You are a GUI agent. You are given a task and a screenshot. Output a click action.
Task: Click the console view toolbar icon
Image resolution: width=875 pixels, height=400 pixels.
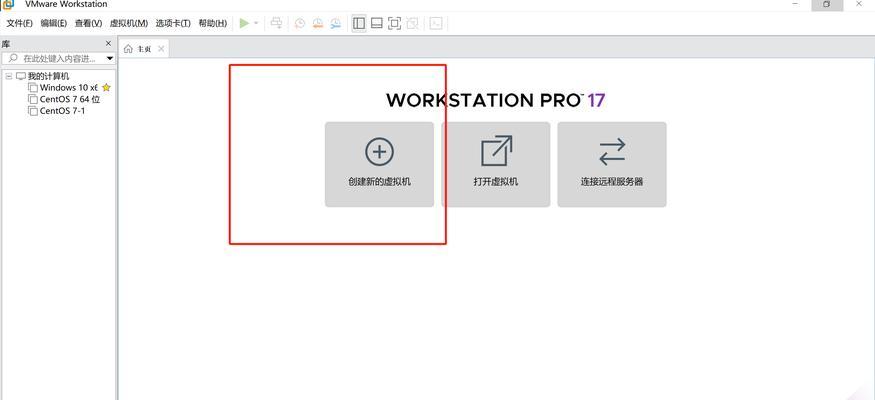click(436, 23)
